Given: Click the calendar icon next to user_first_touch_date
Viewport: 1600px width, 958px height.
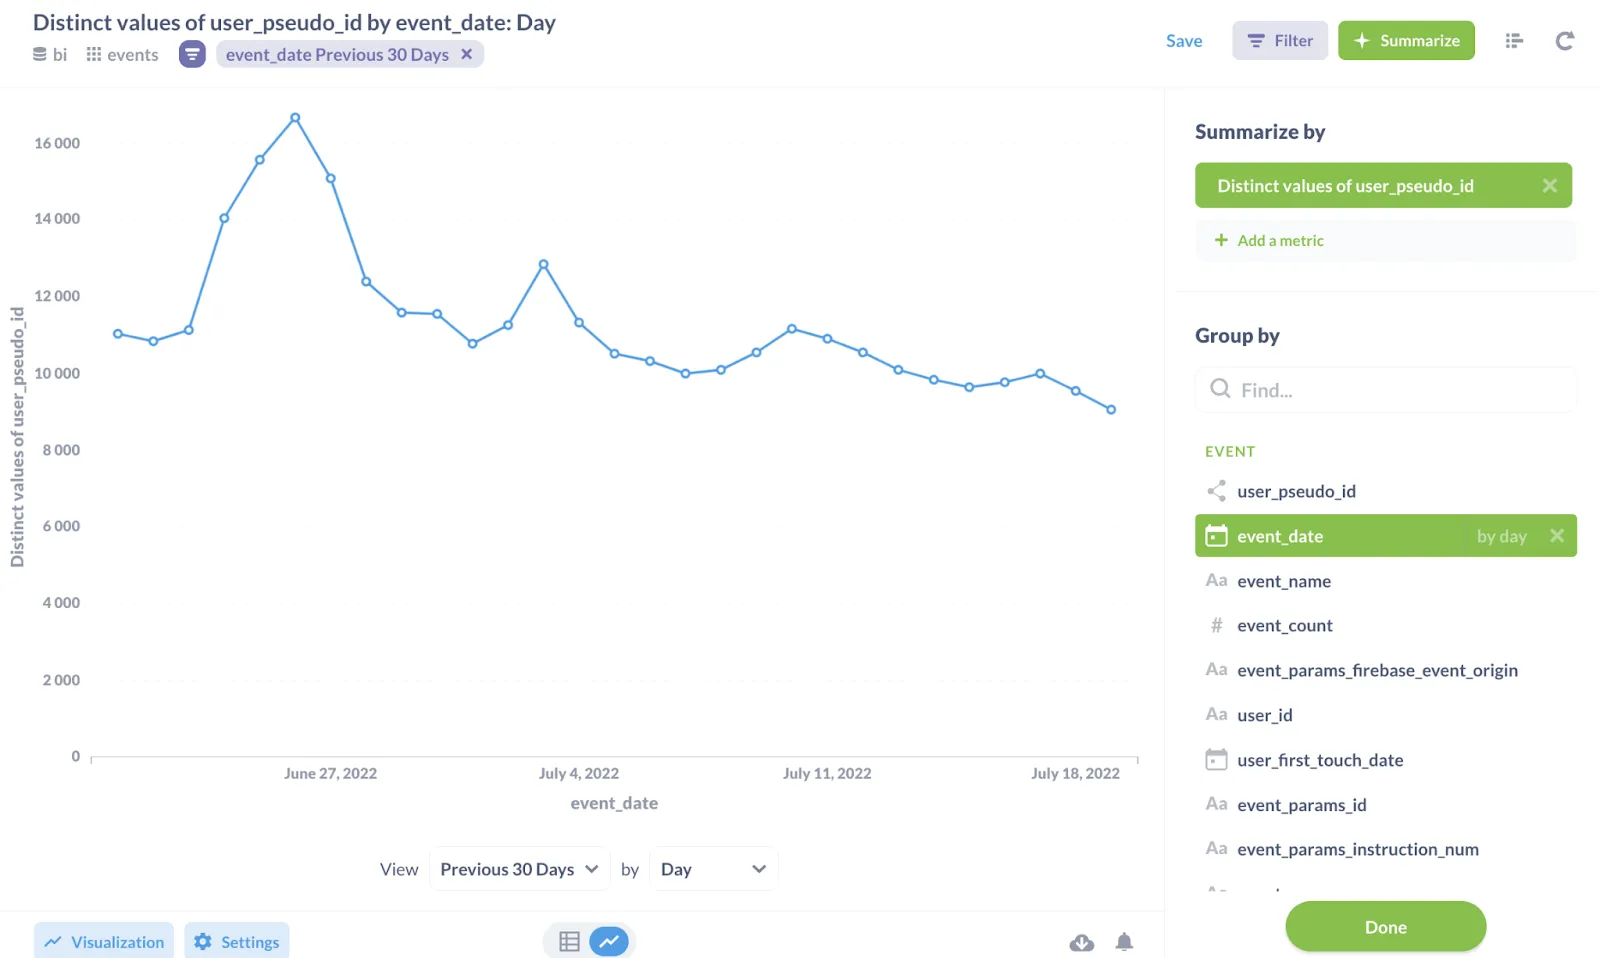Looking at the screenshot, I should (x=1216, y=759).
